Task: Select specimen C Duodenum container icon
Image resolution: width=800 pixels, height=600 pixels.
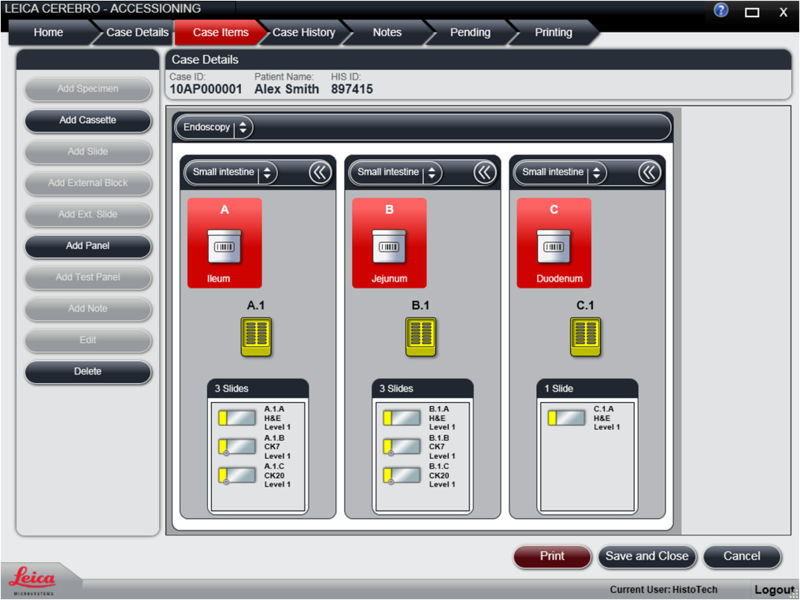Action: [554, 245]
